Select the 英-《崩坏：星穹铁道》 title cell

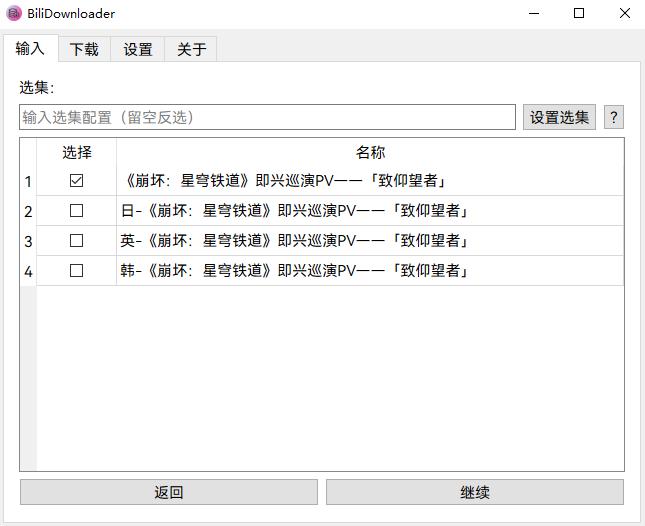coord(370,241)
